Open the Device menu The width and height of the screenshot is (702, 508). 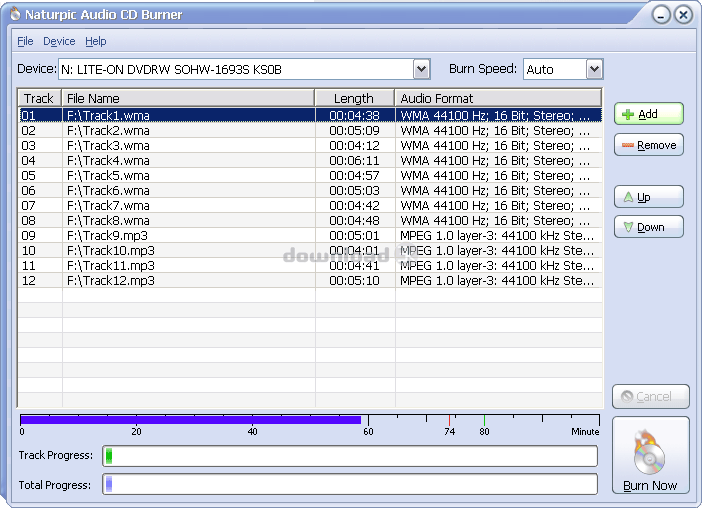coord(59,41)
